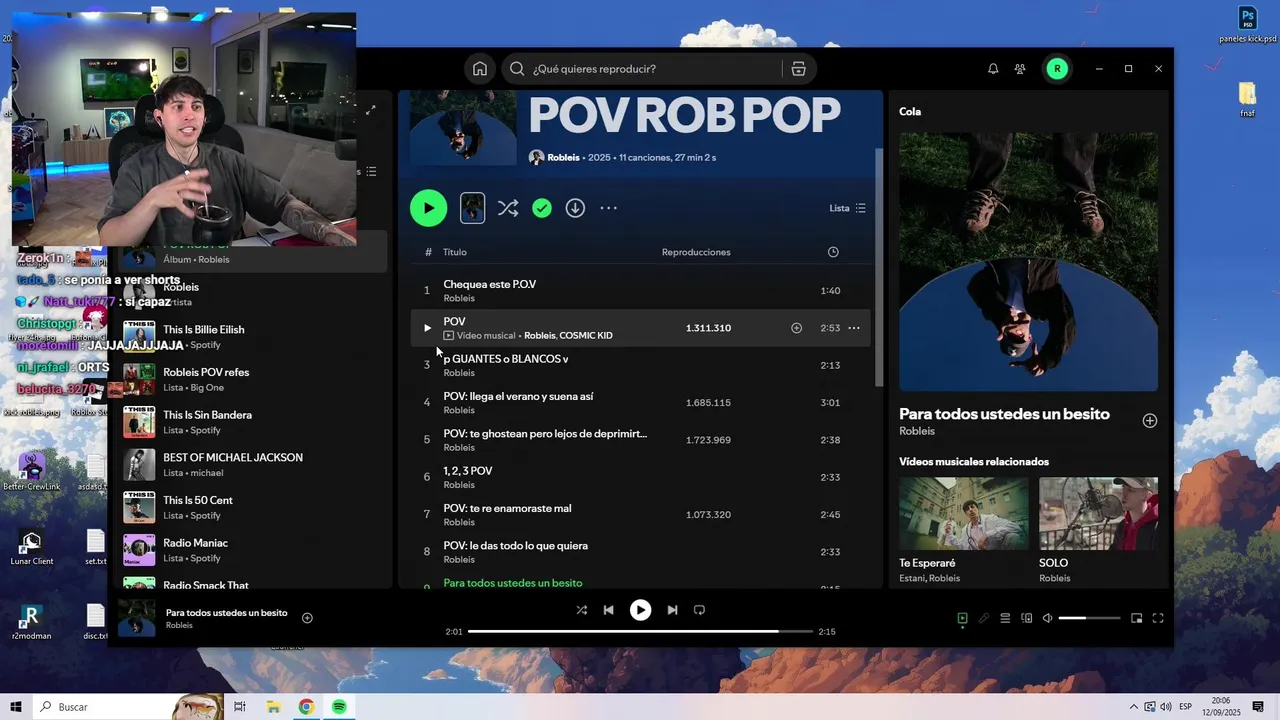
Task: Open This Is Billie Eilish playlist
Action: (x=254, y=337)
